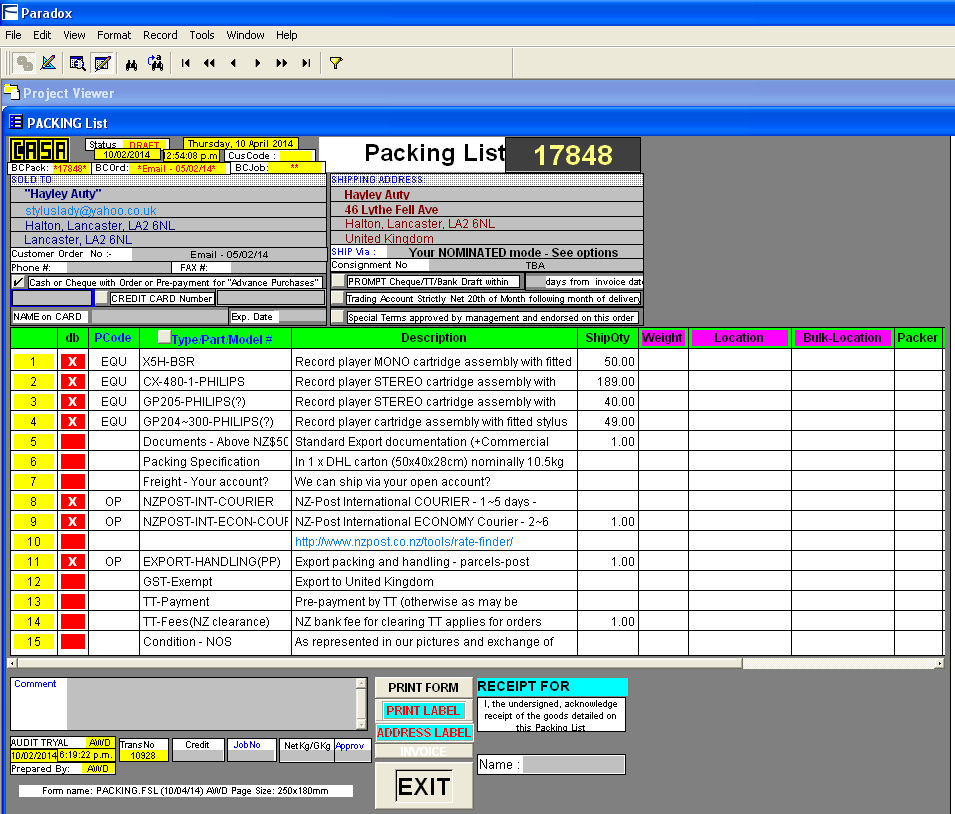The image size is (955, 814).
Task: Open the Edit menu
Action: tap(42, 35)
